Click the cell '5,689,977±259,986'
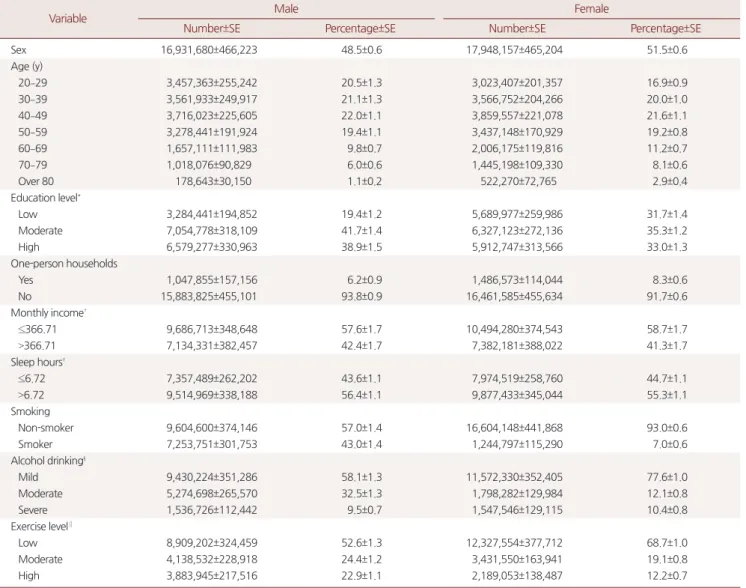 pyautogui.click(x=517, y=214)
